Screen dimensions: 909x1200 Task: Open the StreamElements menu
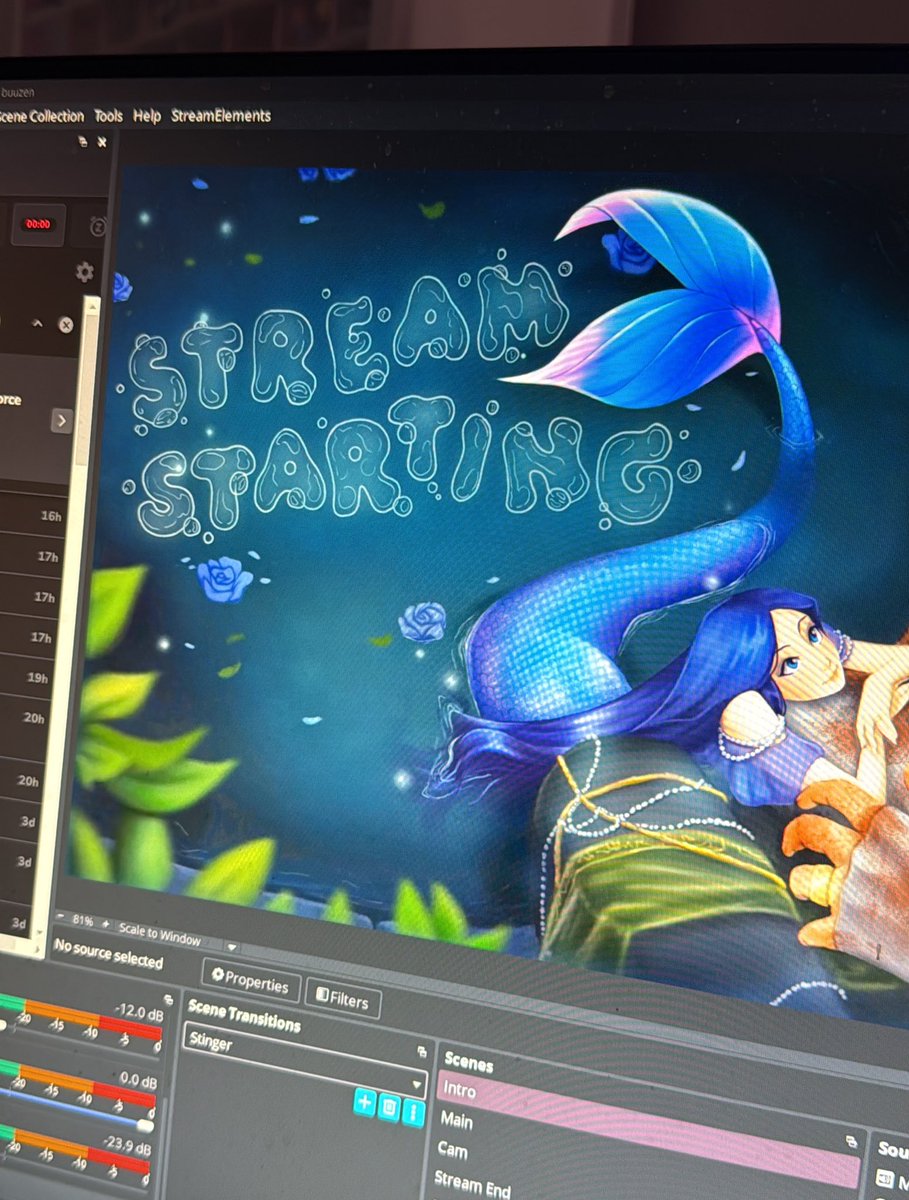coord(222,116)
